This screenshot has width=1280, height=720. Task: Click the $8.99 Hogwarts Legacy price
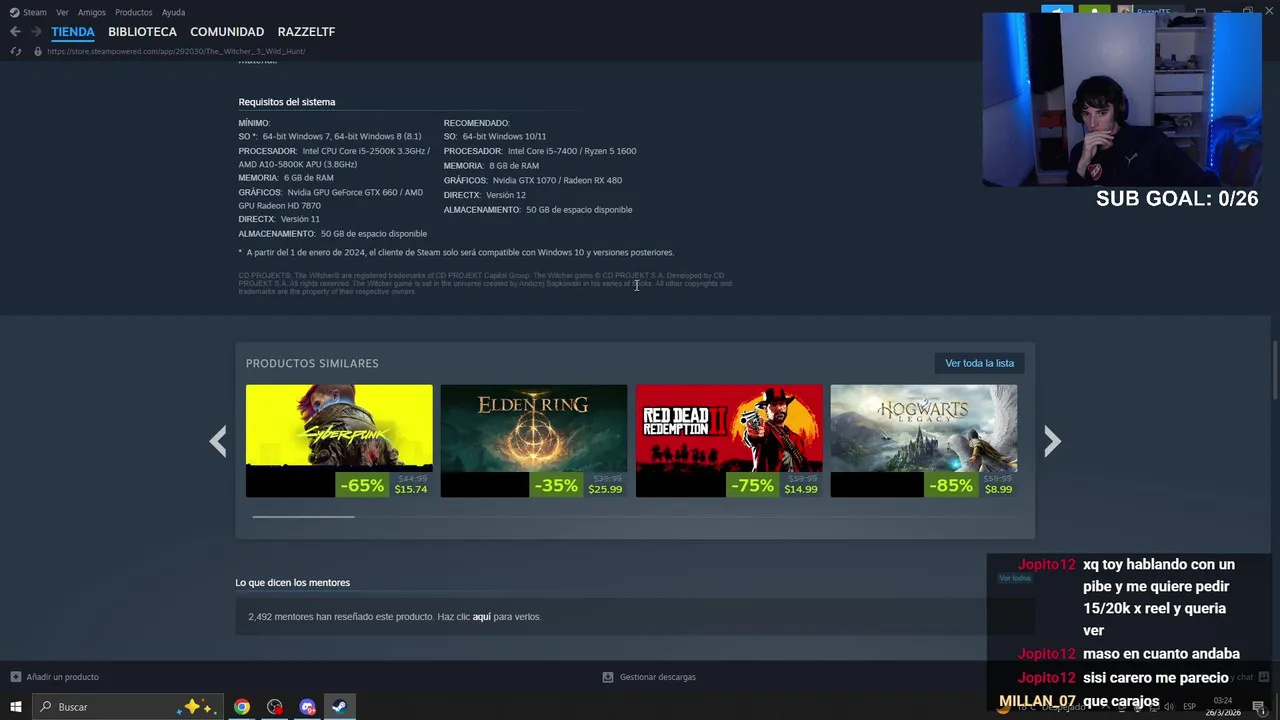click(998, 489)
